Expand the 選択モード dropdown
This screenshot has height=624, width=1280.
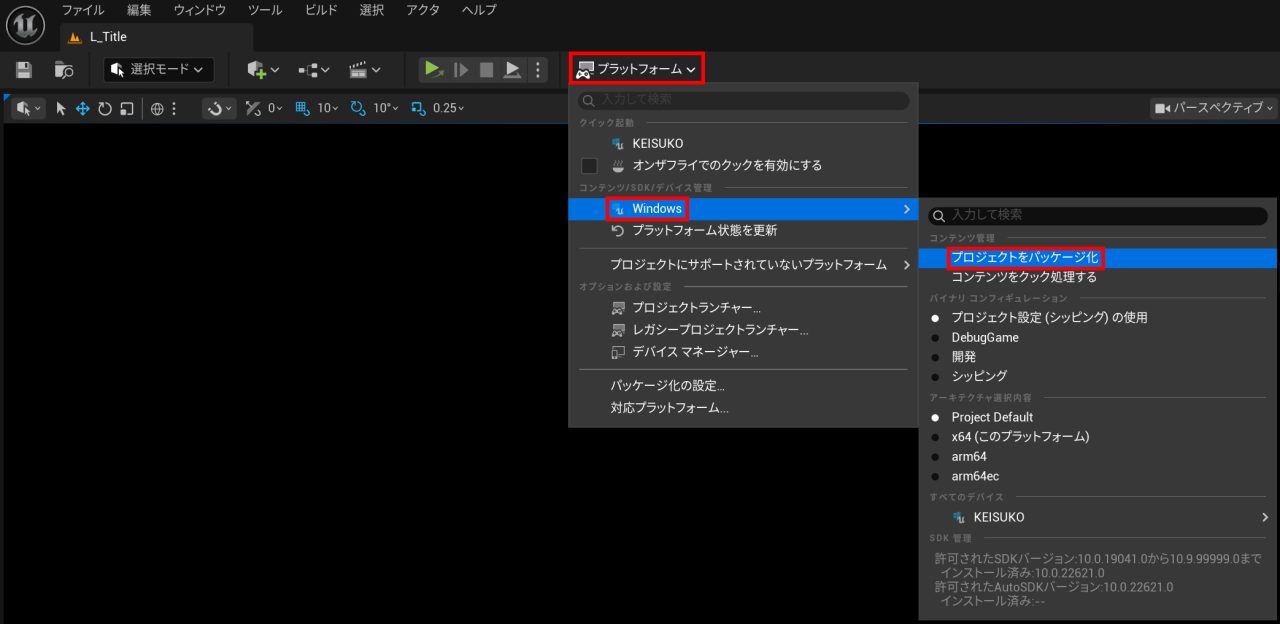(159, 69)
